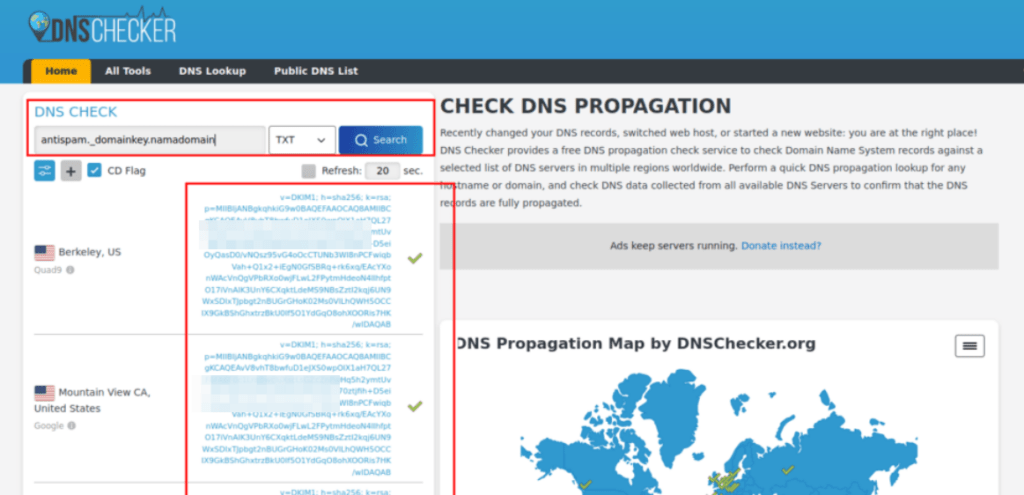The height and width of the screenshot is (495, 1024).
Task: Click the Berkeley DKIM TXT record result
Action: (x=297, y=261)
